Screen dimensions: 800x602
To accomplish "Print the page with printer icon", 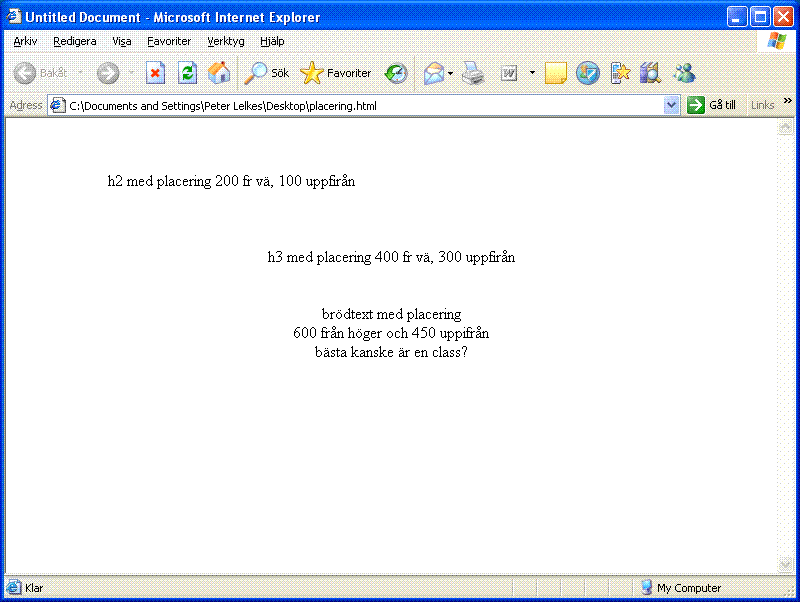I will pos(473,73).
